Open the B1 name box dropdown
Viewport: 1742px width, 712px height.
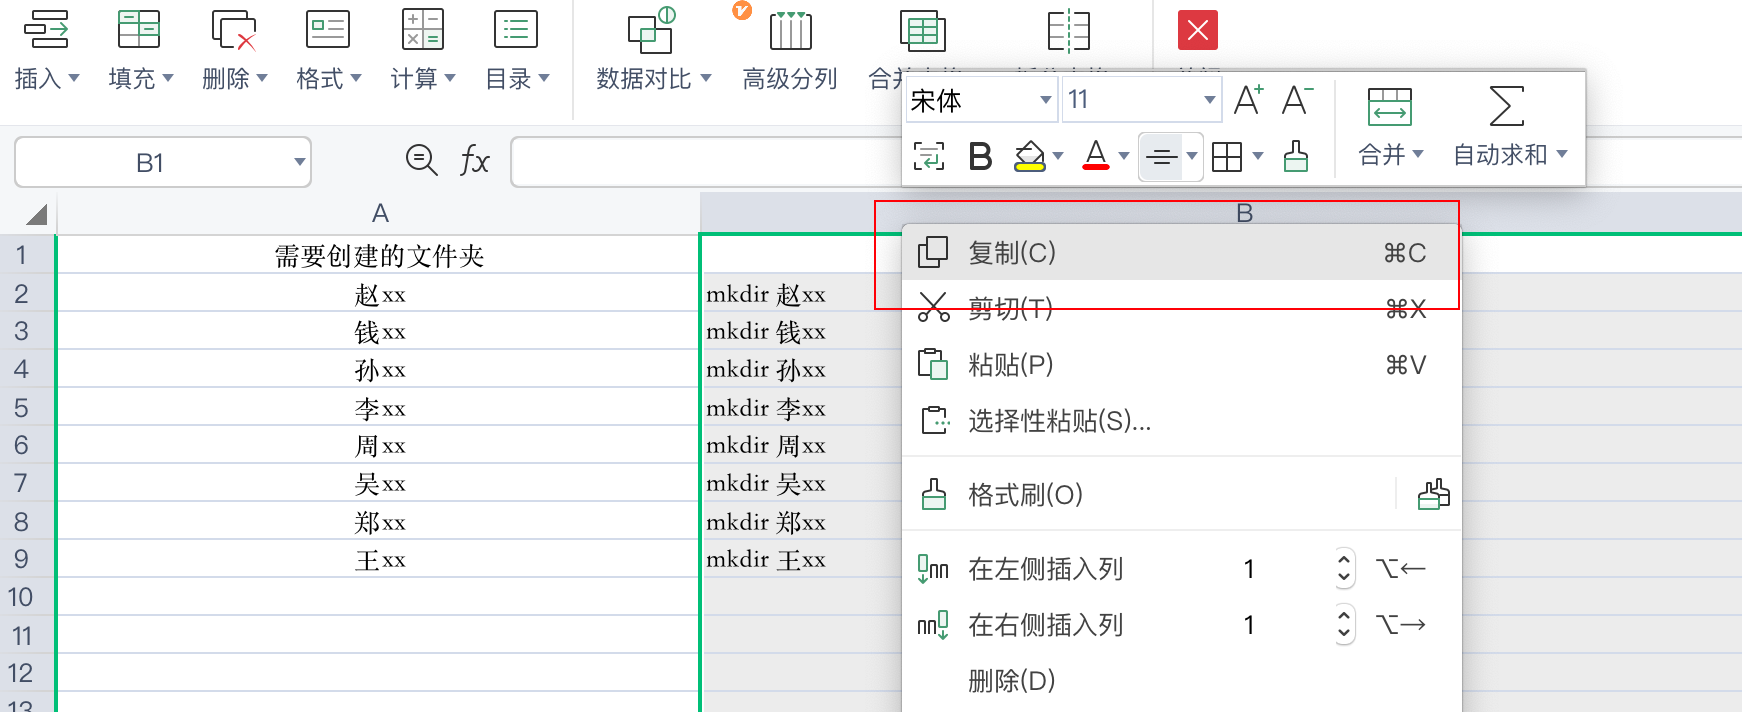coord(299,162)
